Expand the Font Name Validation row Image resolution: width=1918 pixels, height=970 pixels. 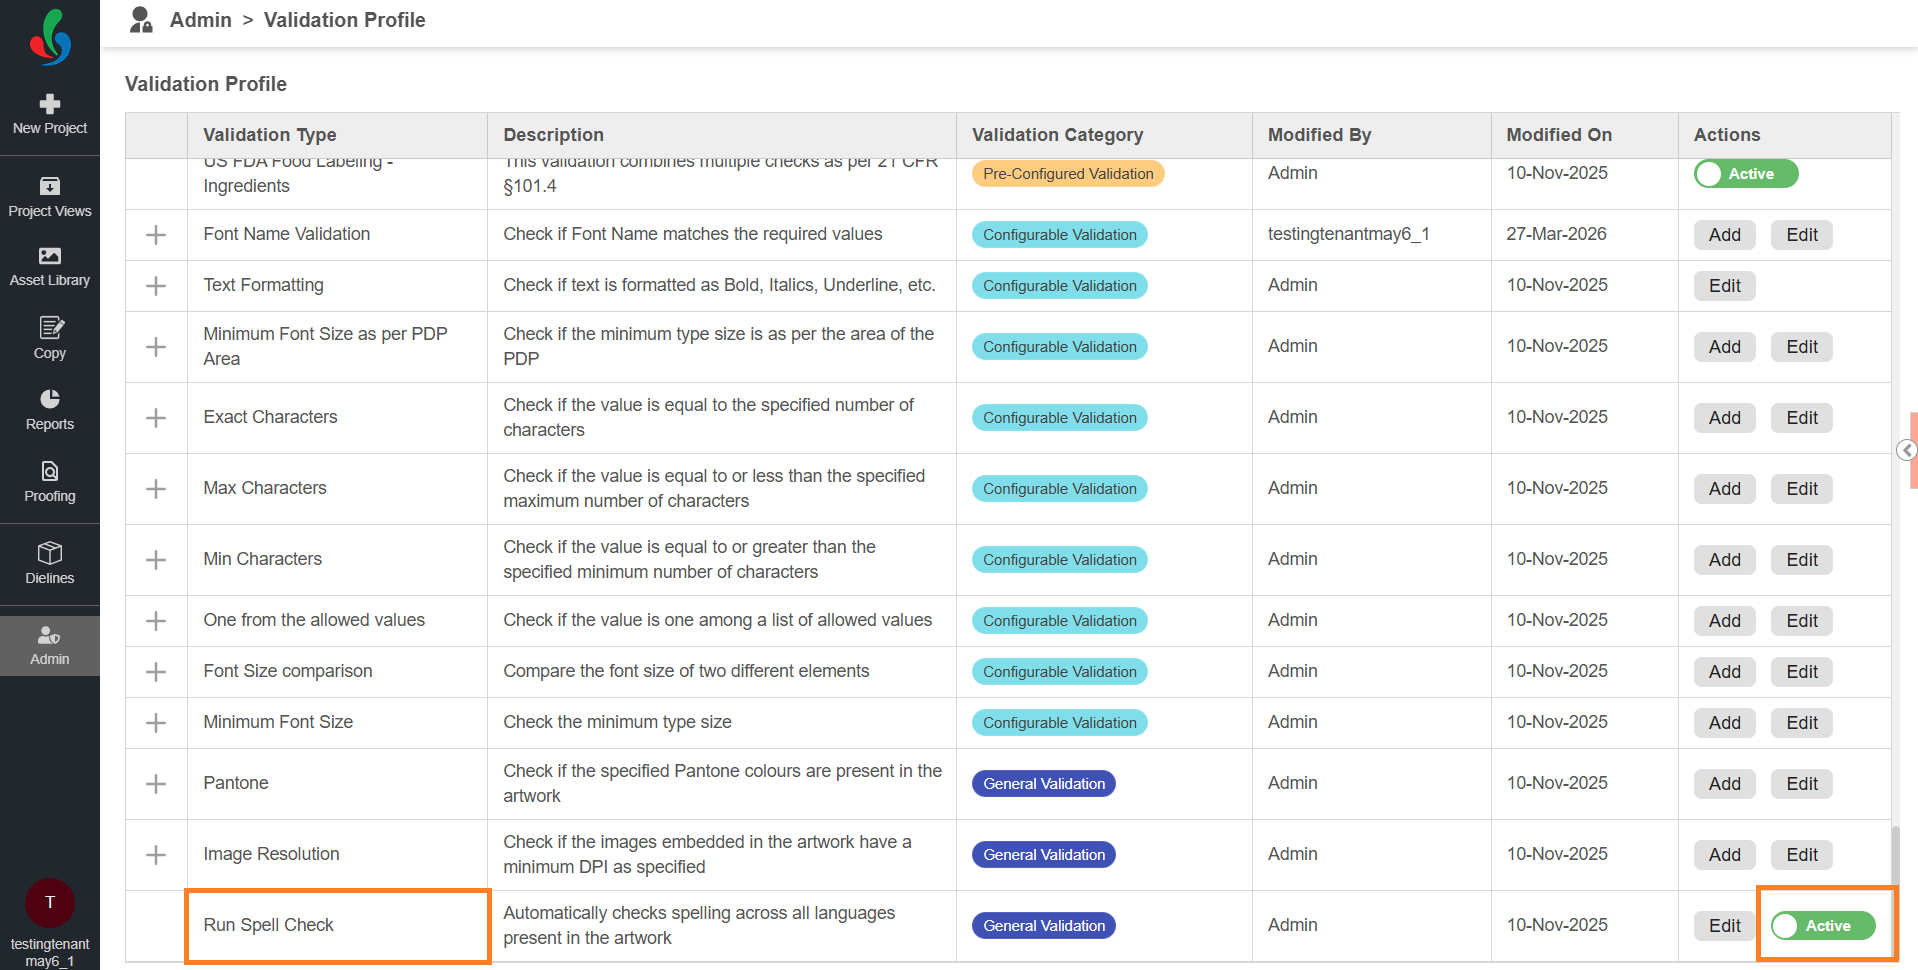(x=156, y=235)
